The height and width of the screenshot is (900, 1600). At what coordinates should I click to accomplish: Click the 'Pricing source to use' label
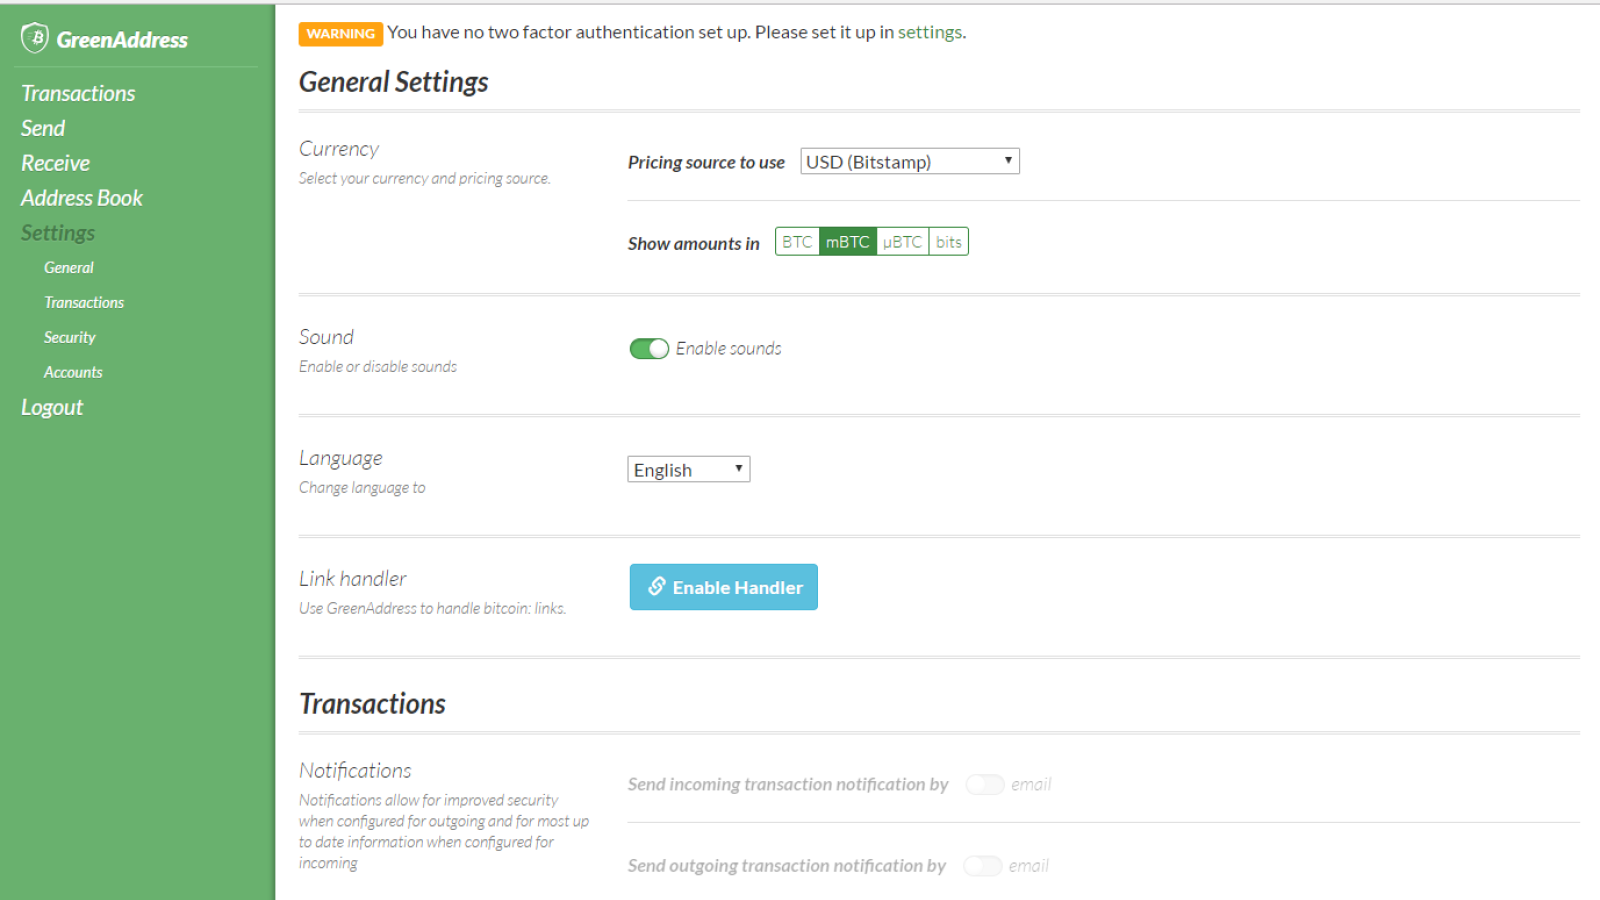[706, 162]
